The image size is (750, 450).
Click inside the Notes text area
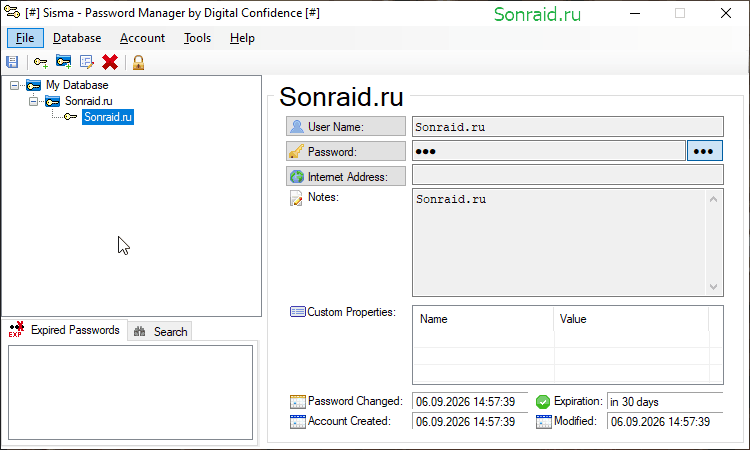[x=559, y=242]
